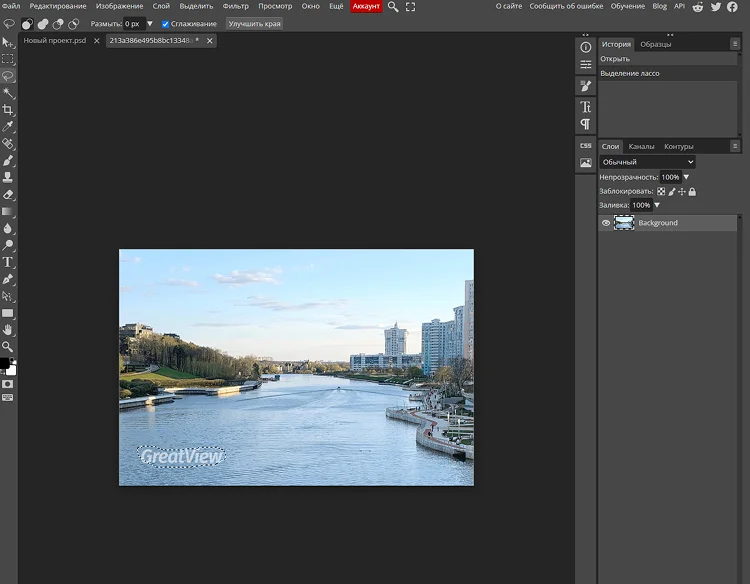Toggle lock transparent pixels
Screen dimensions: 750x584
[x=661, y=191]
